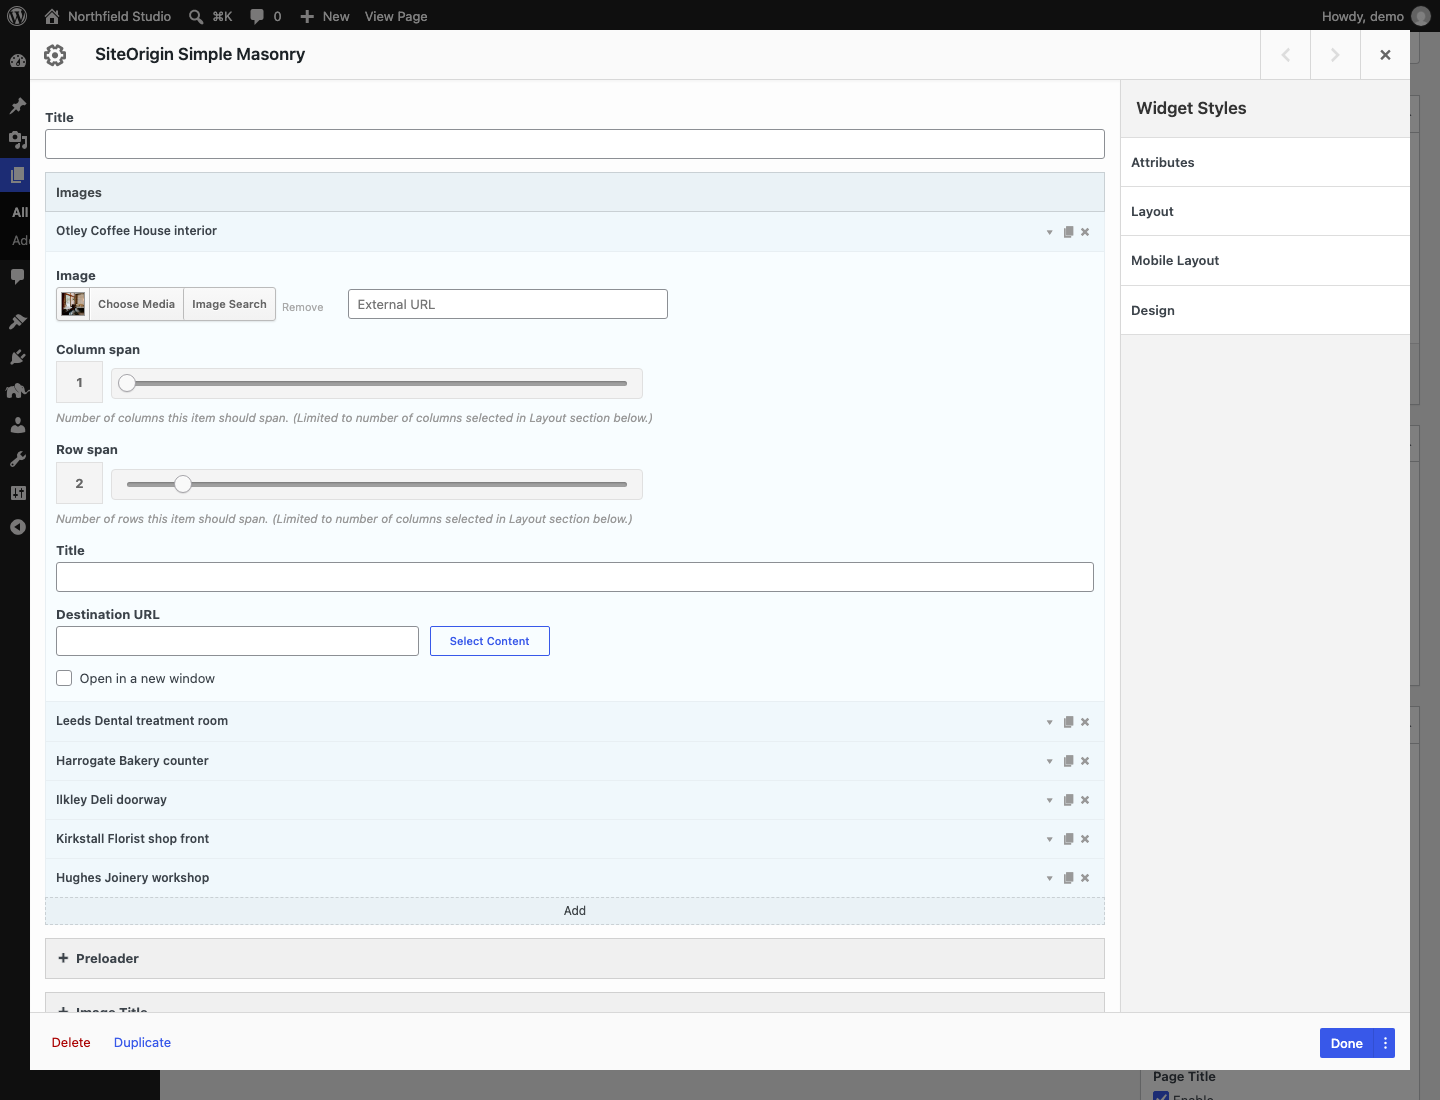Duplicate the Hughes Joinery workshop item
This screenshot has width=1440, height=1100.
[x=1068, y=878]
